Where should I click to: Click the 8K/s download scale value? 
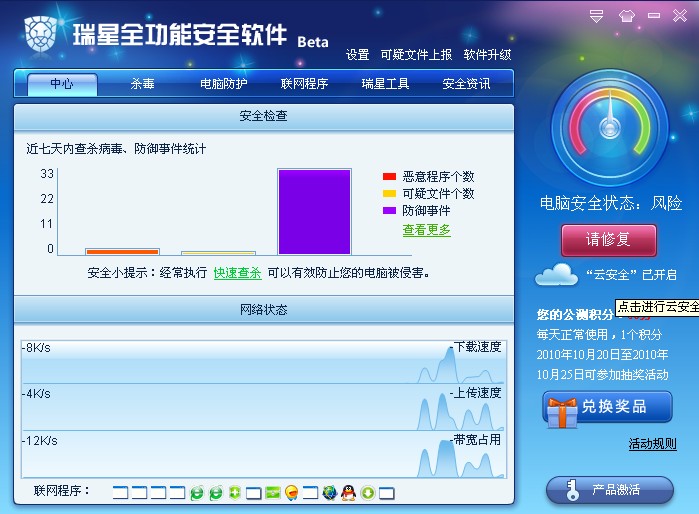click(38, 348)
